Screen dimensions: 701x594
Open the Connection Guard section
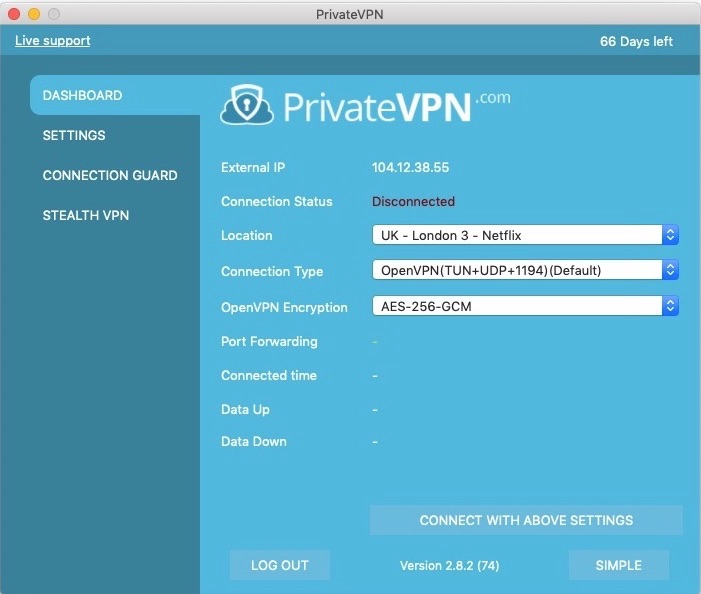[x=110, y=175]
